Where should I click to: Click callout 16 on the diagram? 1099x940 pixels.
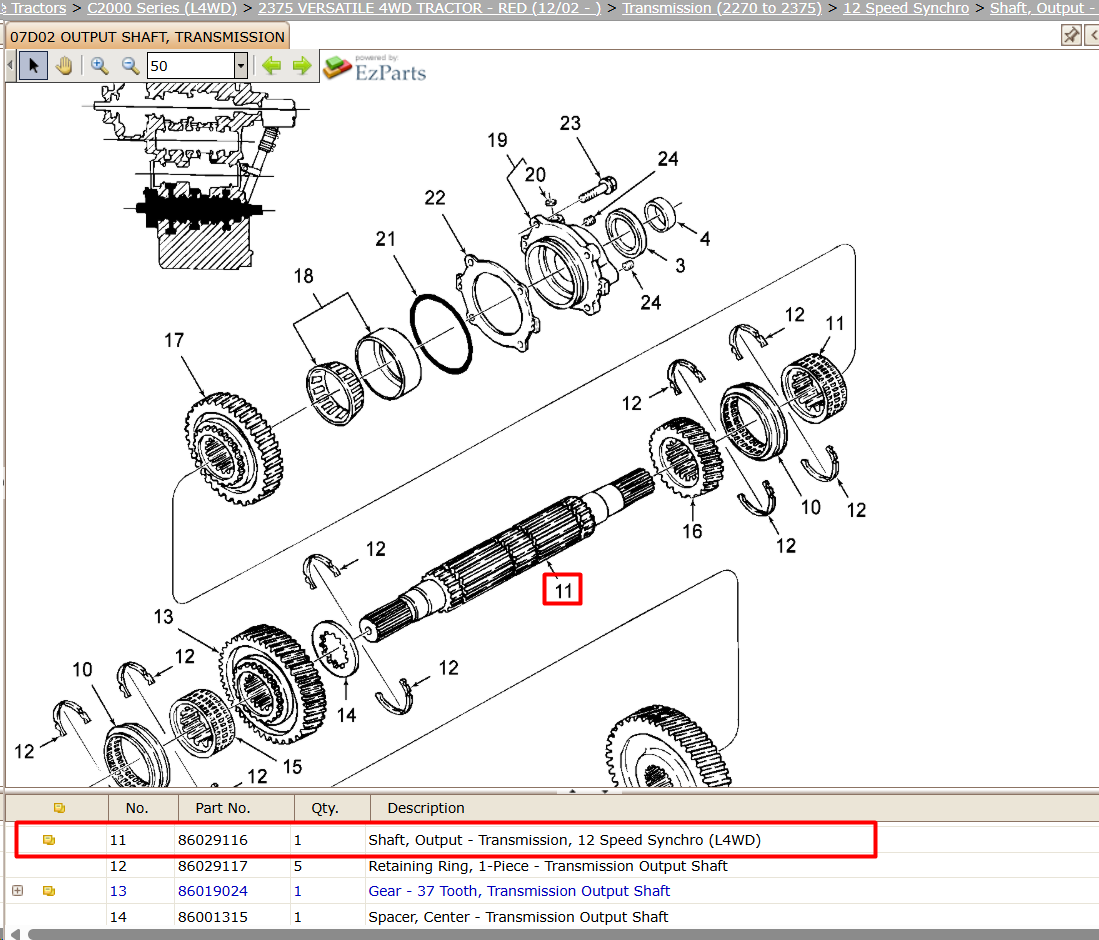point(692,531)
